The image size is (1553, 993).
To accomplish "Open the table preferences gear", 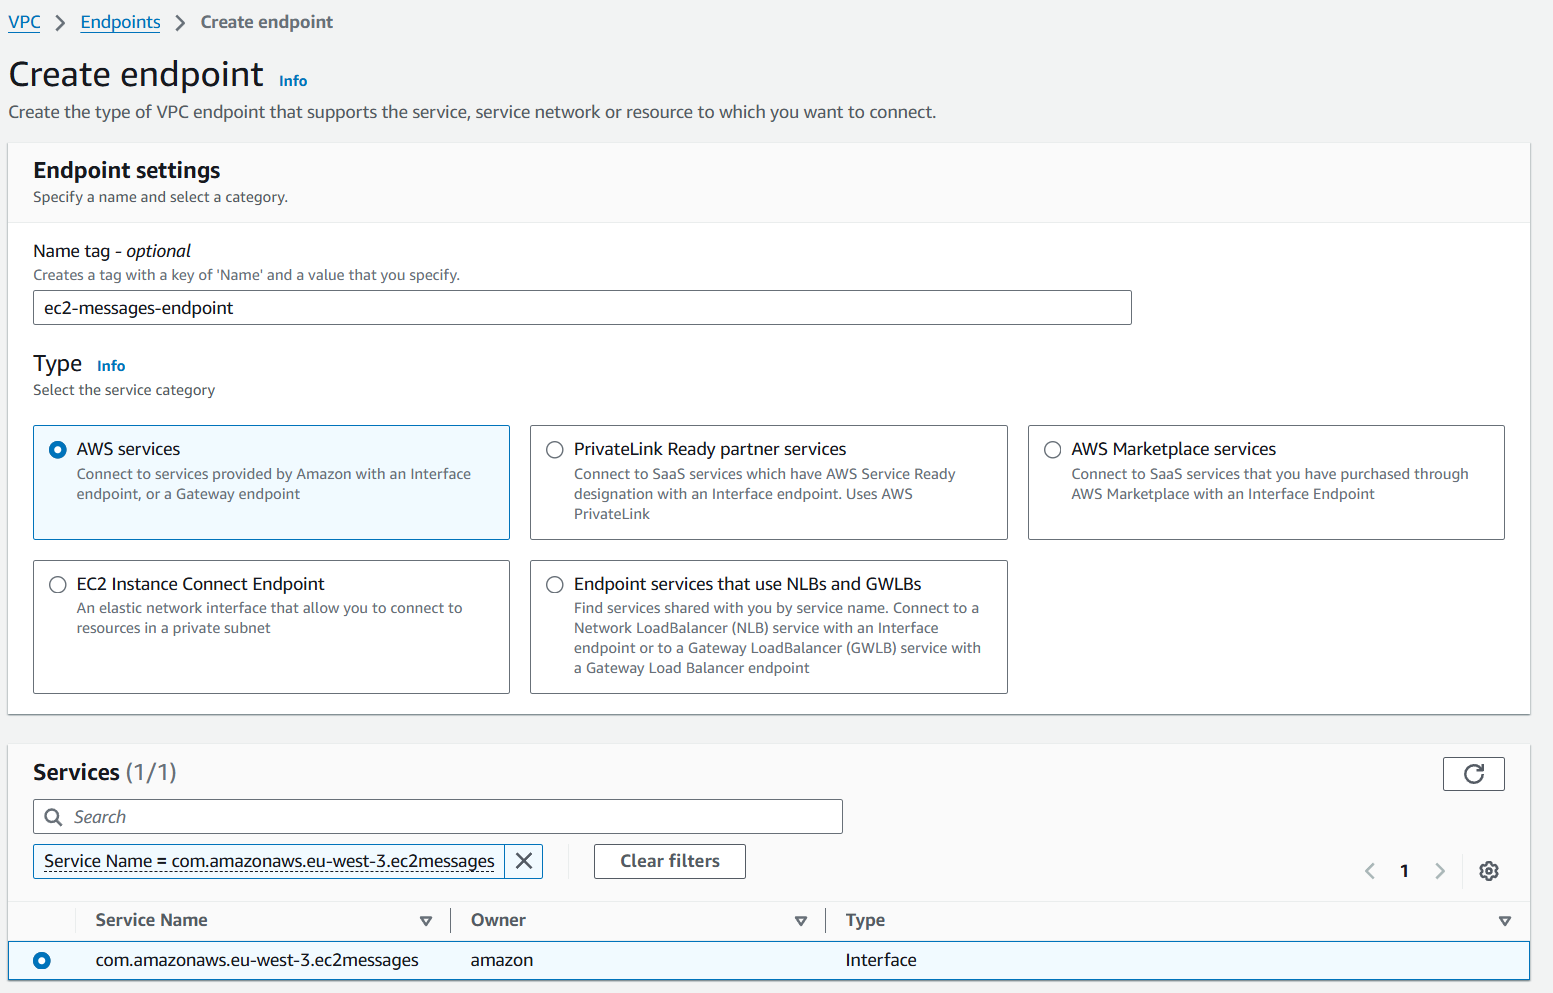I will click(1489, 871).
